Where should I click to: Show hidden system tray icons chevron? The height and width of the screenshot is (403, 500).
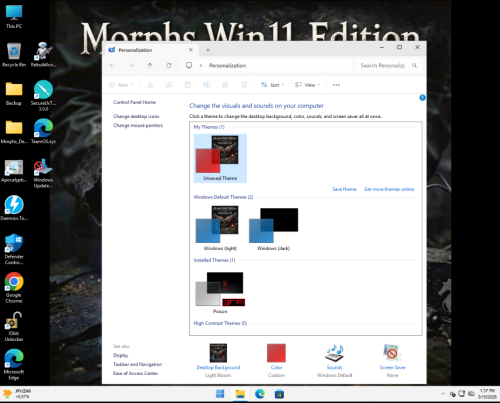(x=443, y=394)
